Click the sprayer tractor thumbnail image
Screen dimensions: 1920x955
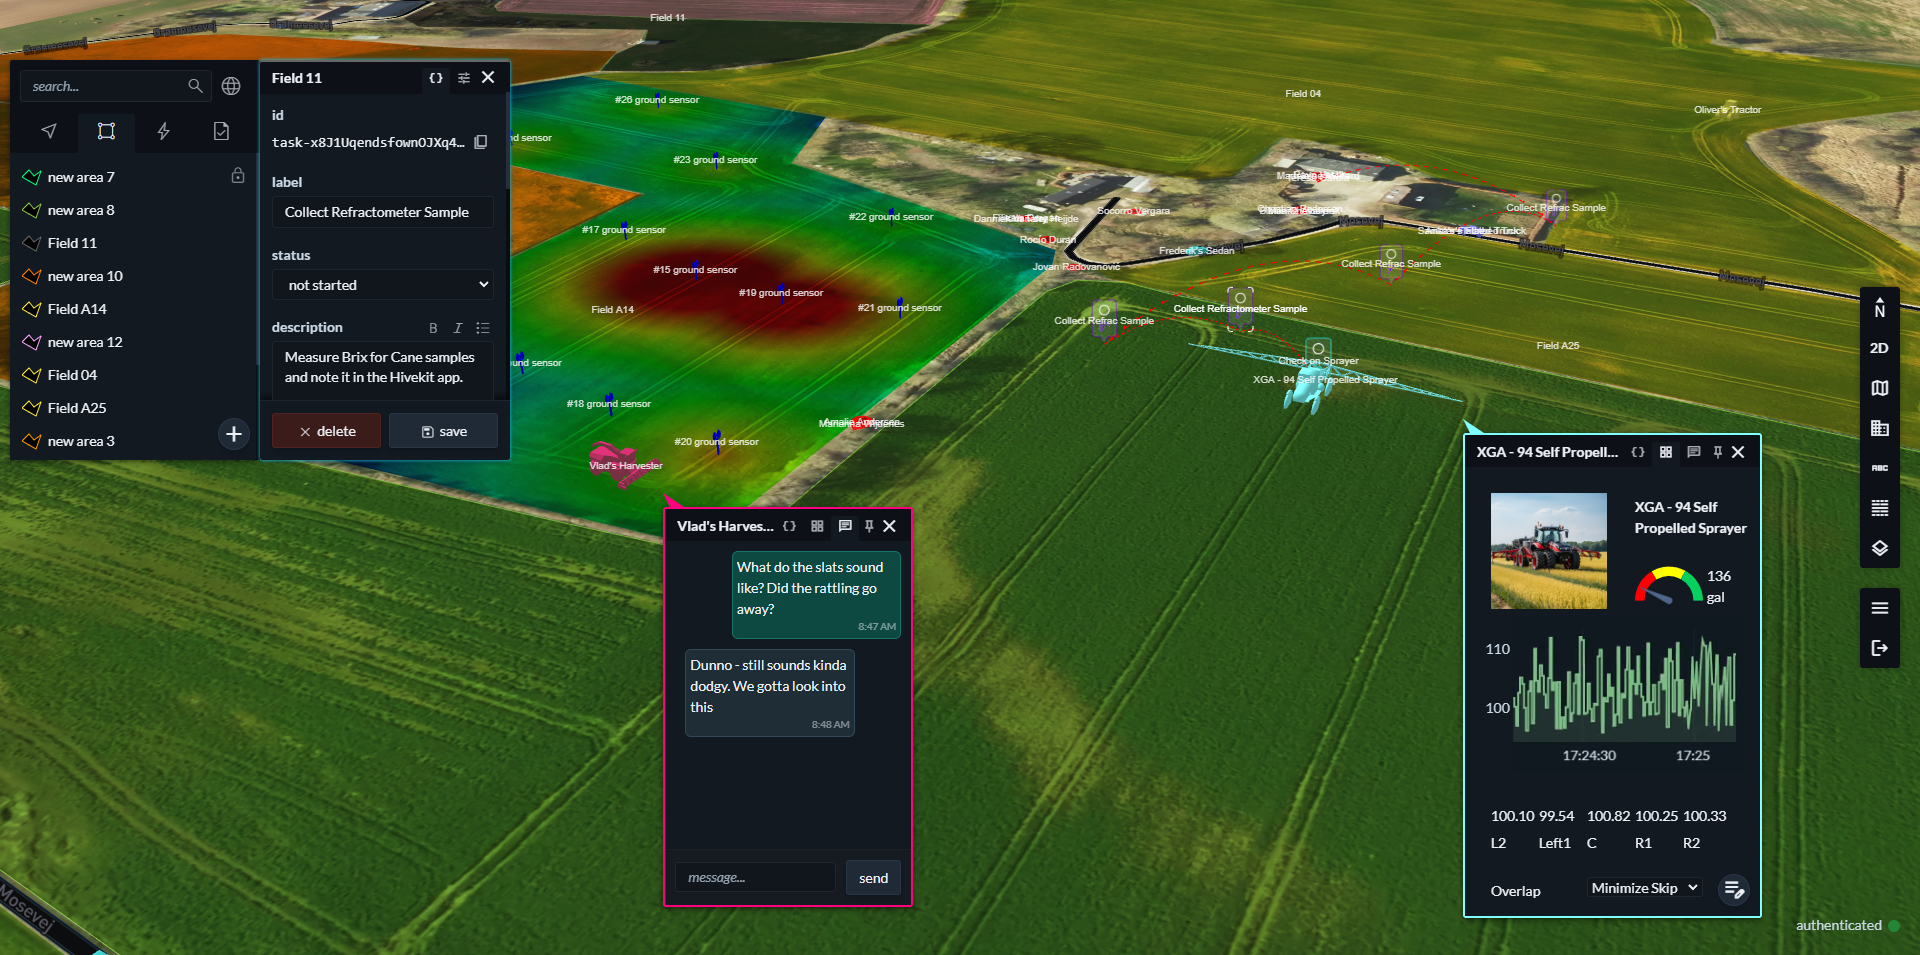(x=1549, y=551)
